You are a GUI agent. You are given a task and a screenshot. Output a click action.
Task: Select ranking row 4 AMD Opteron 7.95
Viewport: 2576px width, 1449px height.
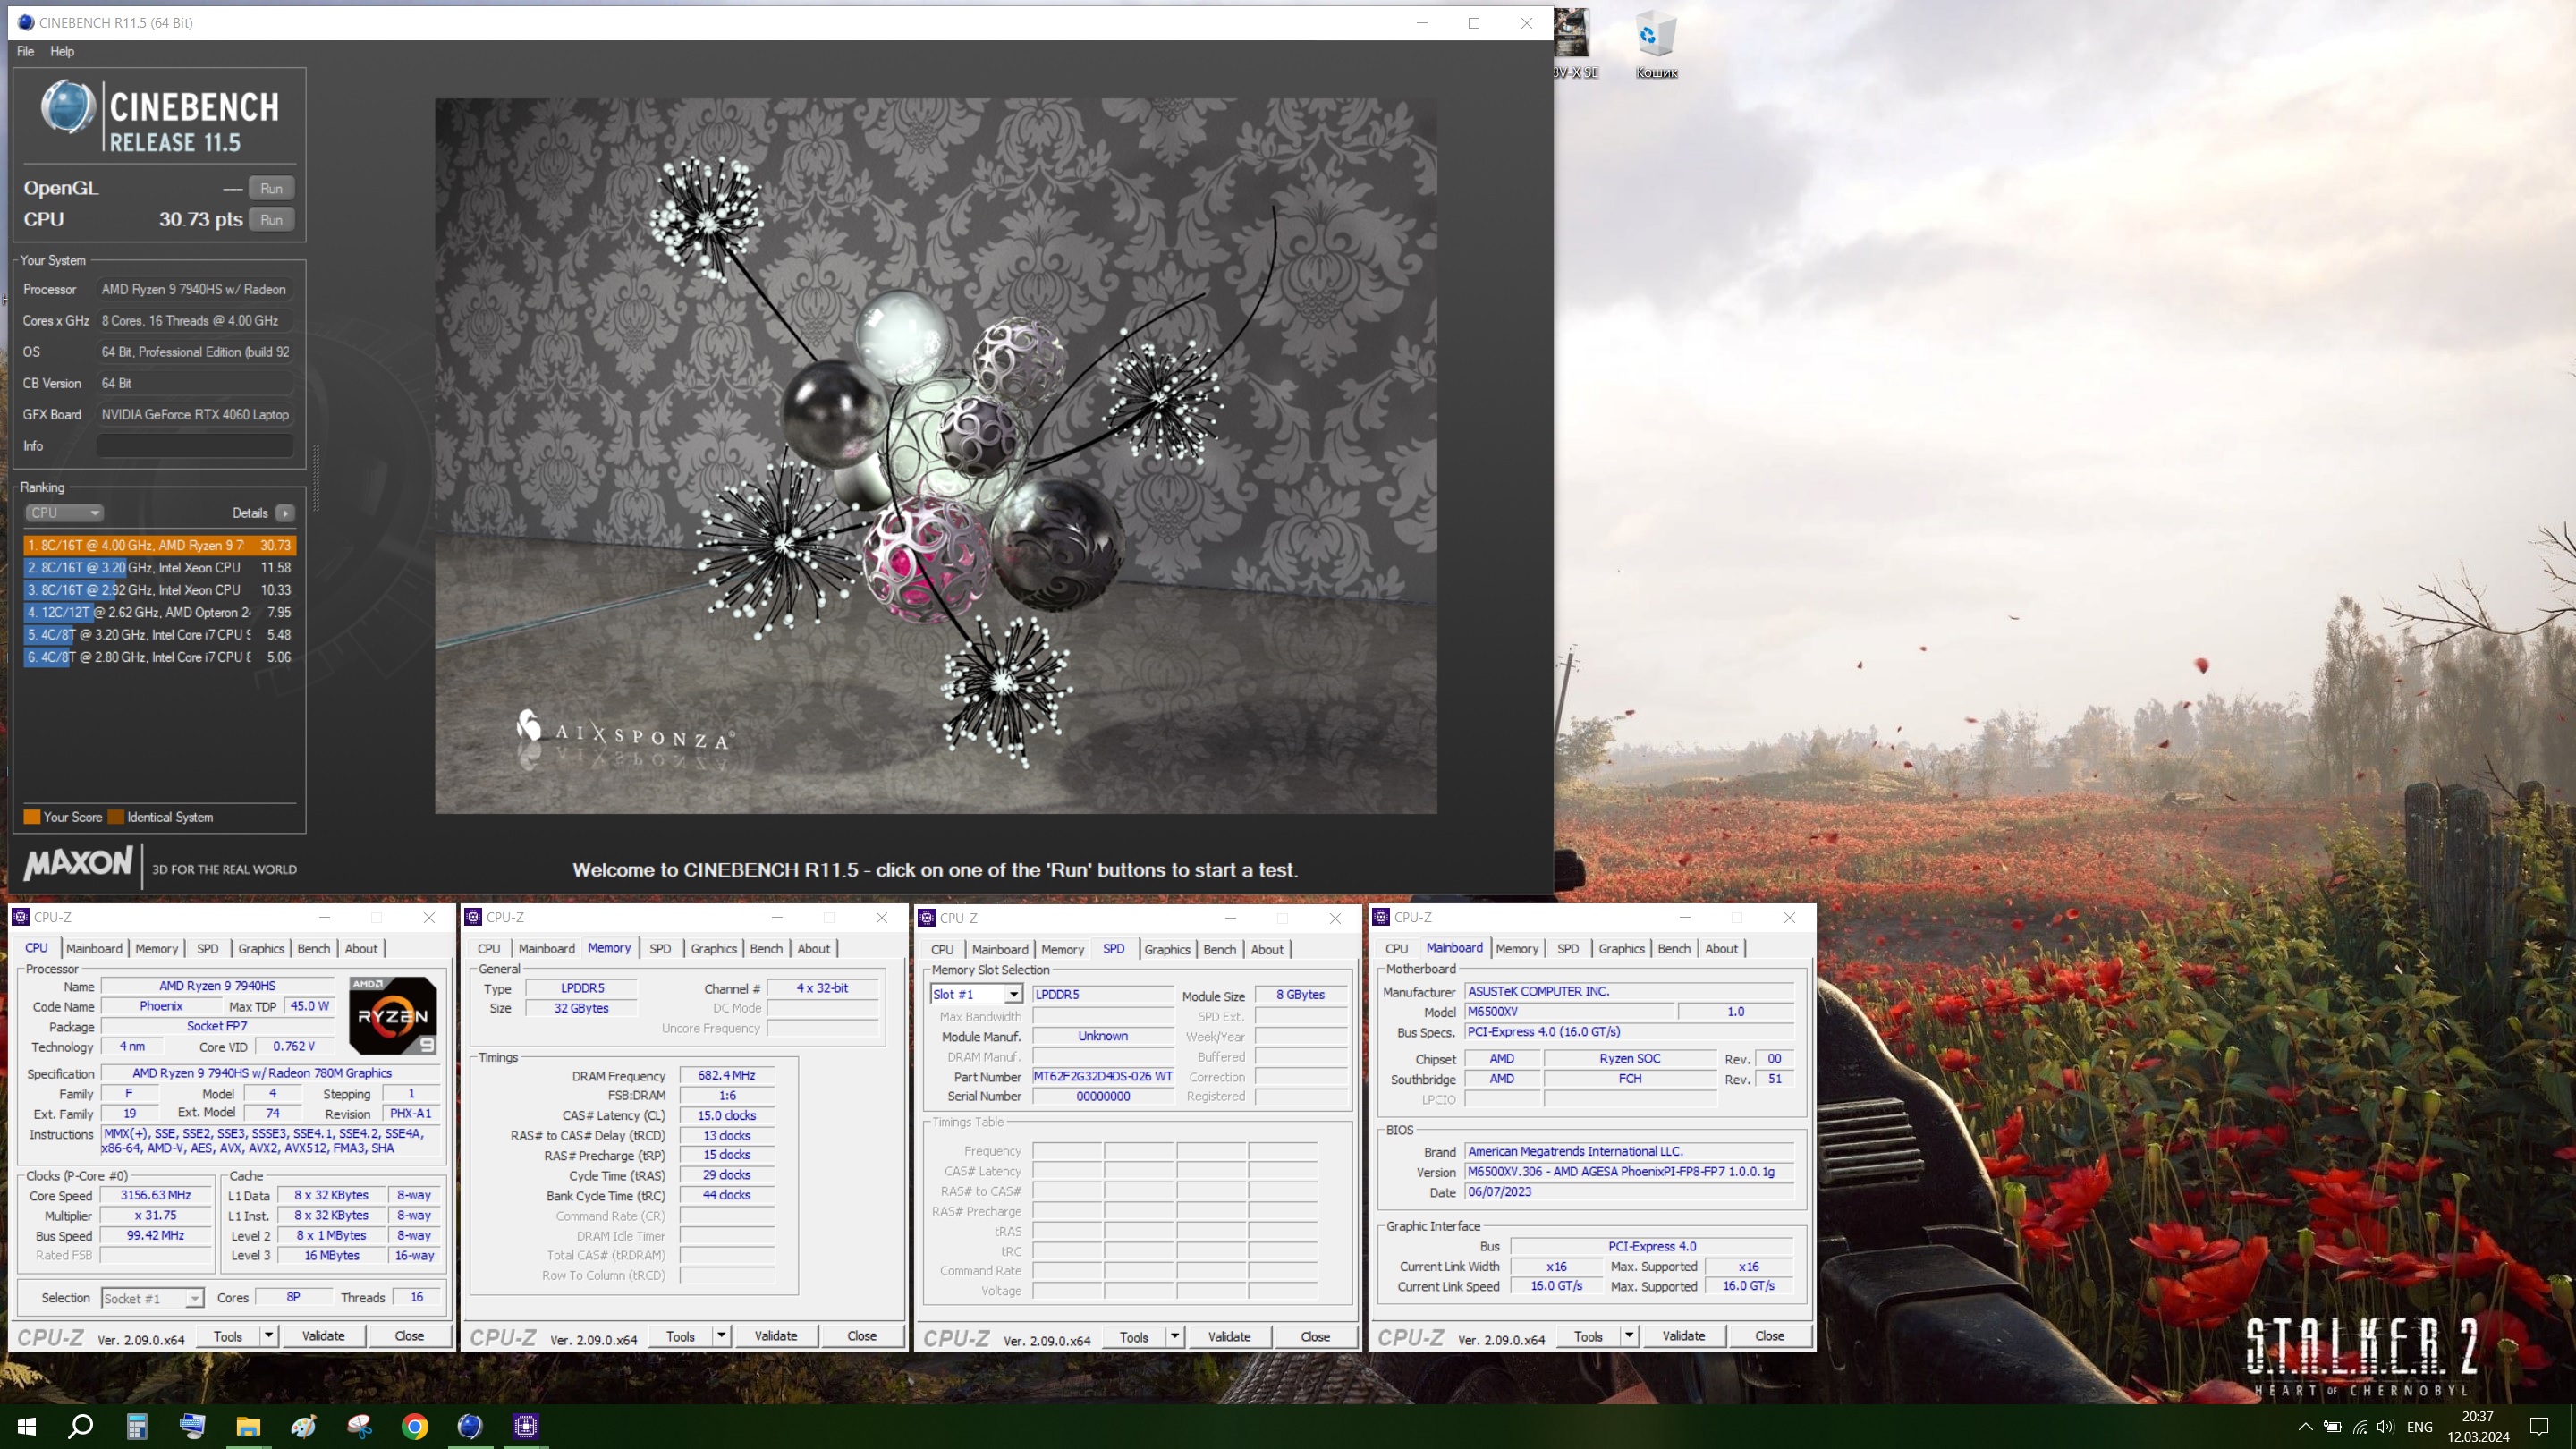pyautogui.click(x=160, y=612)
